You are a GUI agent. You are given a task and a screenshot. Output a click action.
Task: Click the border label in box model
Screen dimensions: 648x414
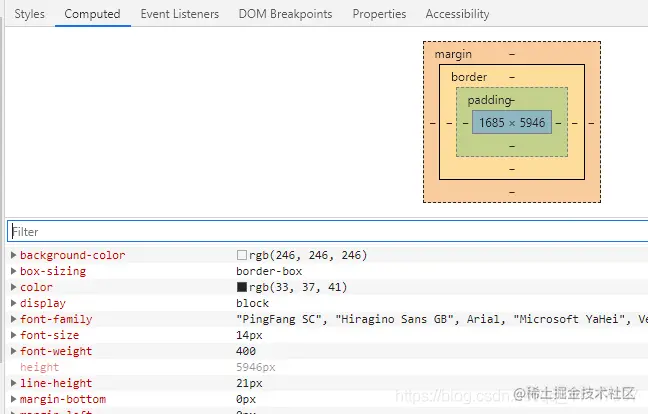(x=469, y=77)
